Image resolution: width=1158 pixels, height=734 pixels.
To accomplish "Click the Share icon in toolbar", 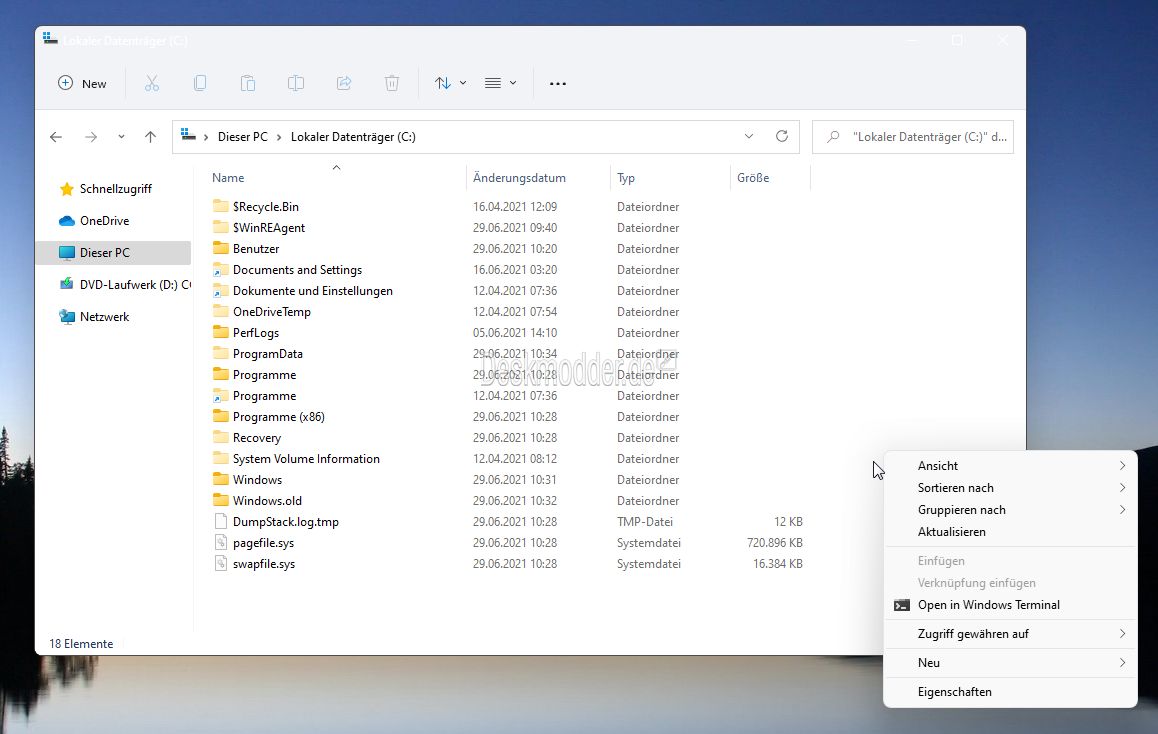I will point(344,84).
